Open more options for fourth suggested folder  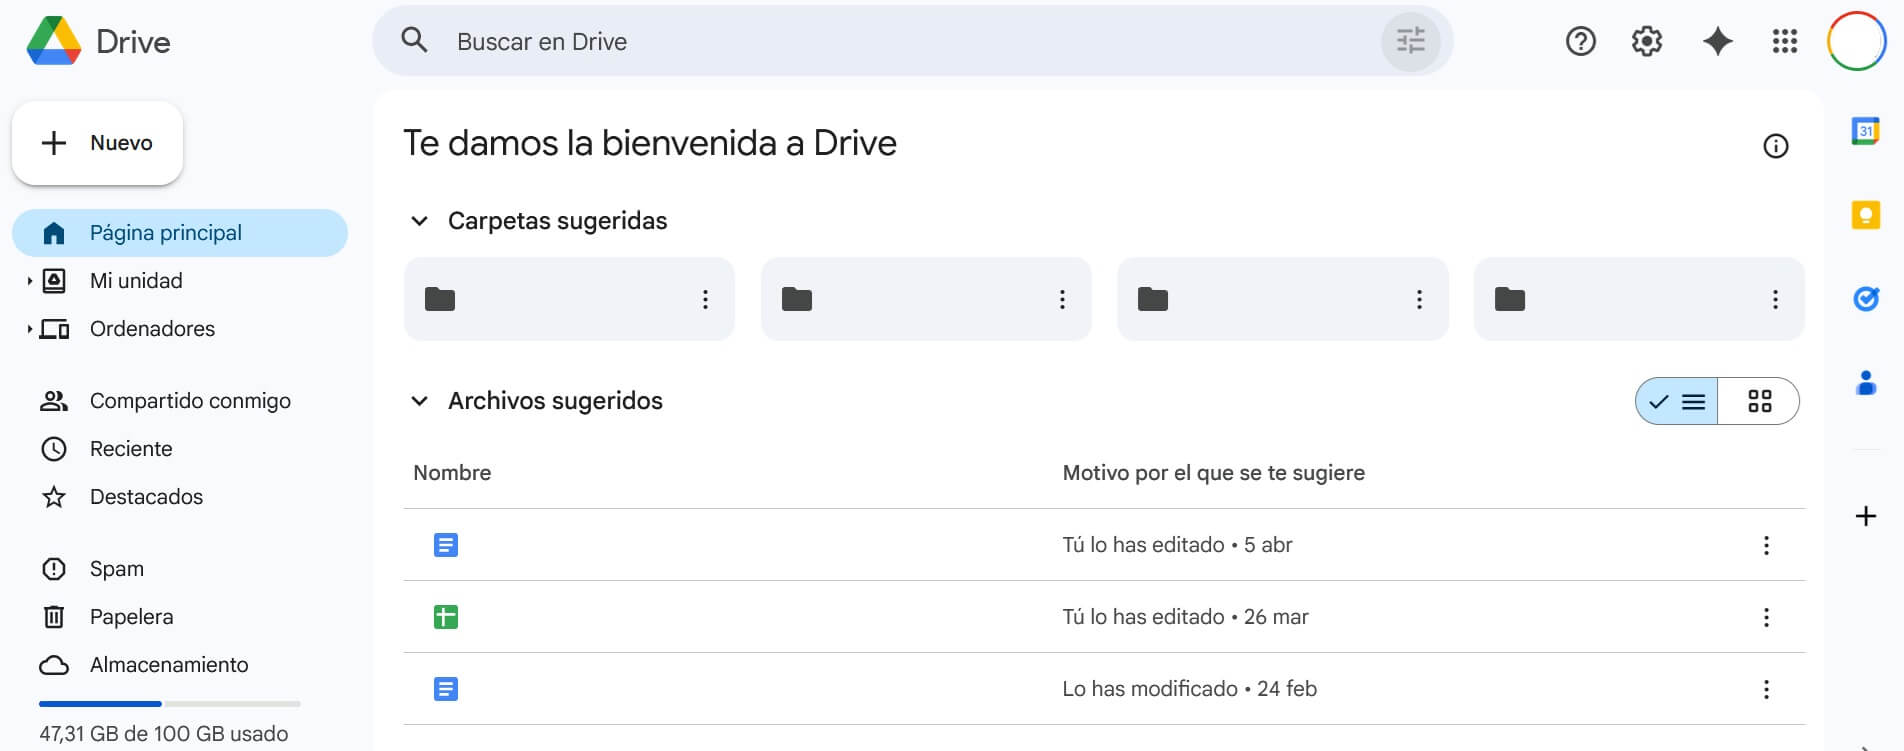click(x=1775, y=299)
